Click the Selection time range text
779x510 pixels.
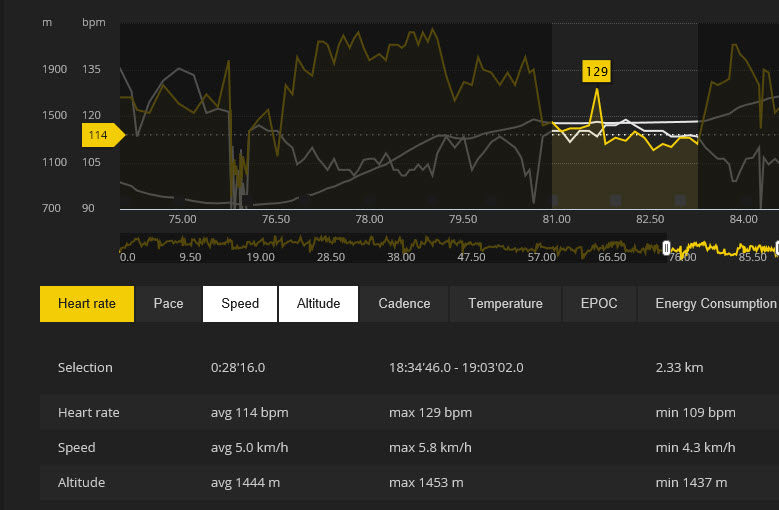click(x=455, y=368)
